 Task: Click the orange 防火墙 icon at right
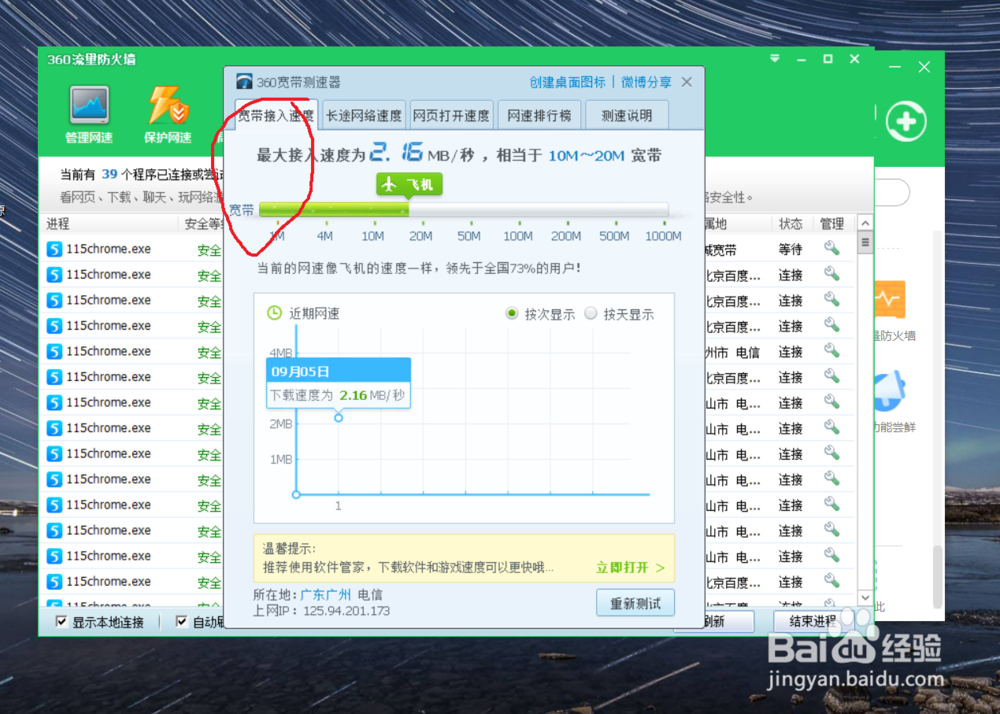(891, 300)
